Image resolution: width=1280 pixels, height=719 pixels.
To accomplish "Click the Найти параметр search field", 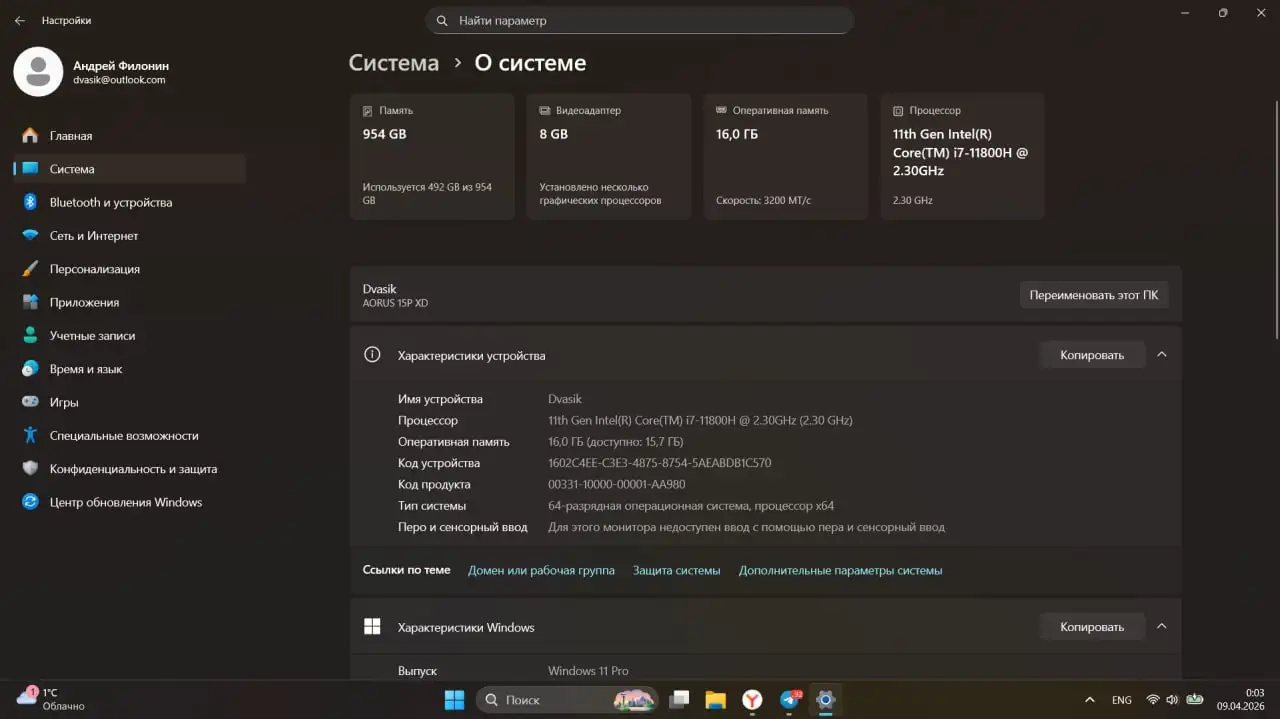I will click(640, 20).
